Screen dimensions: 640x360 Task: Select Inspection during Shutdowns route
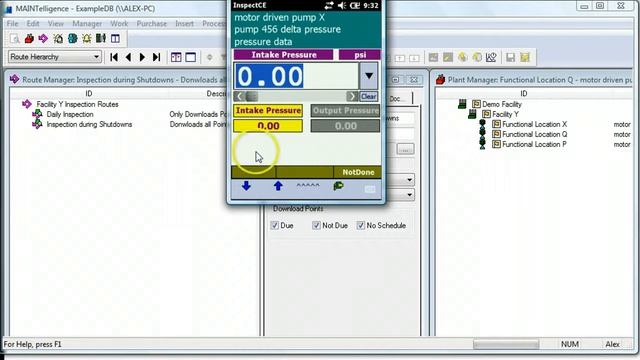pos(89,124)
